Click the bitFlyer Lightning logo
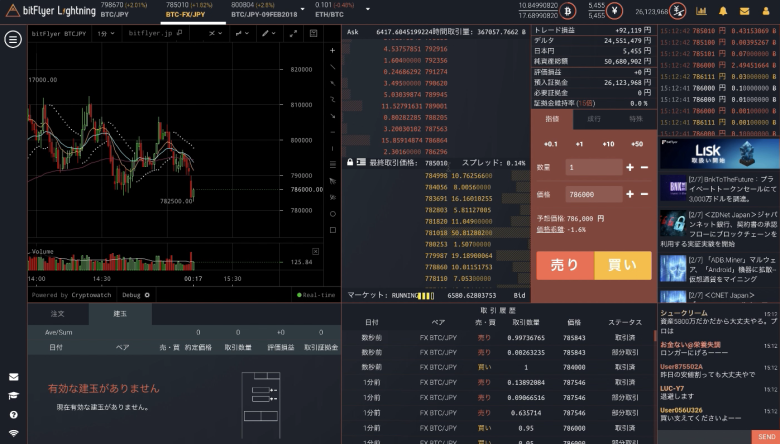The width and height of the screenshot is (780, 444). coord(50,10)
